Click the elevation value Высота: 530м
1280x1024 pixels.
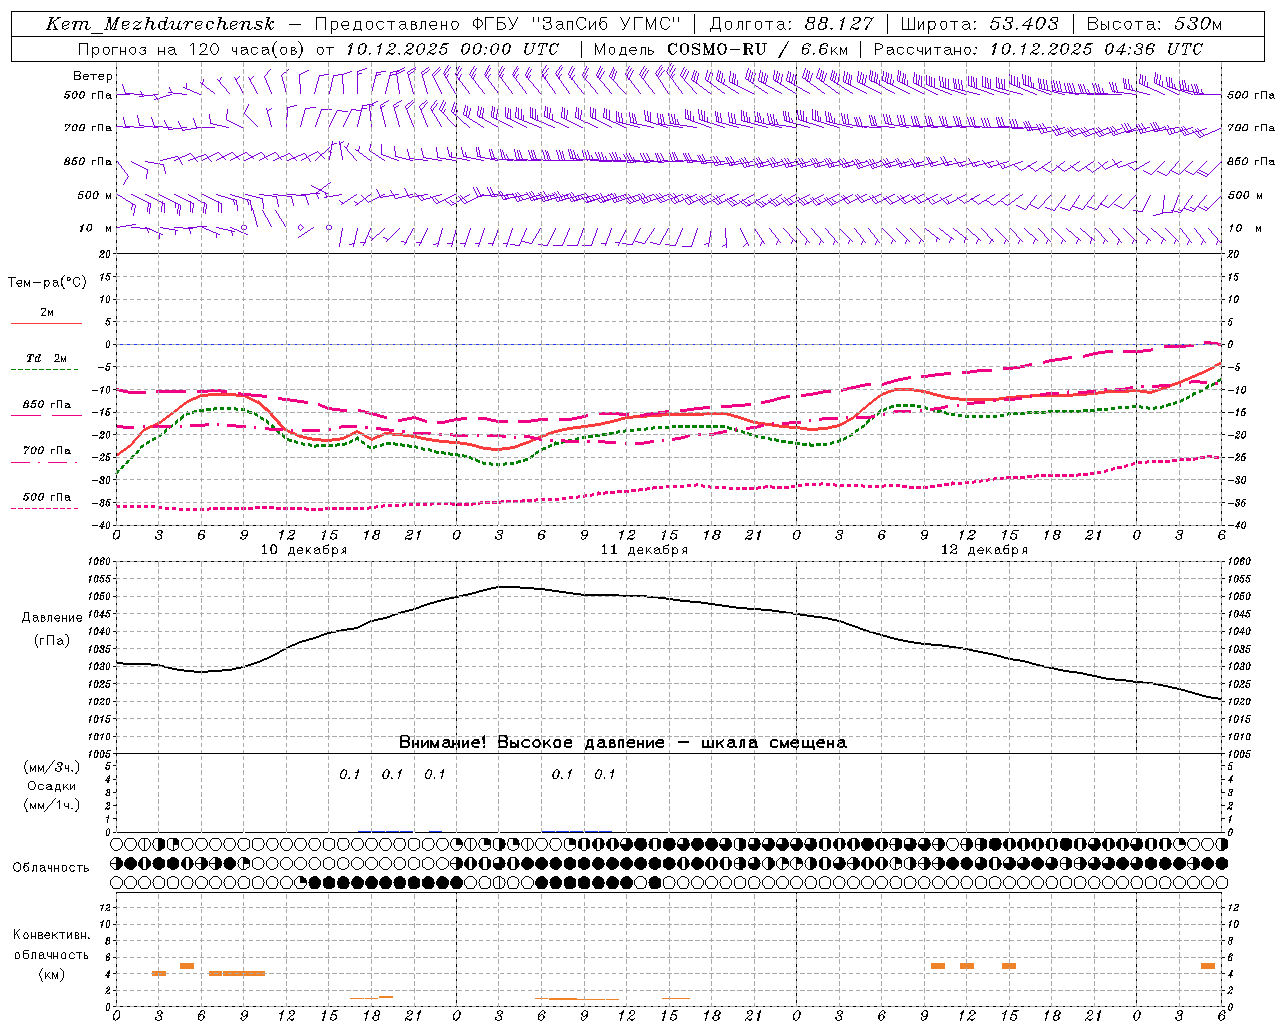click(1154, 24)
